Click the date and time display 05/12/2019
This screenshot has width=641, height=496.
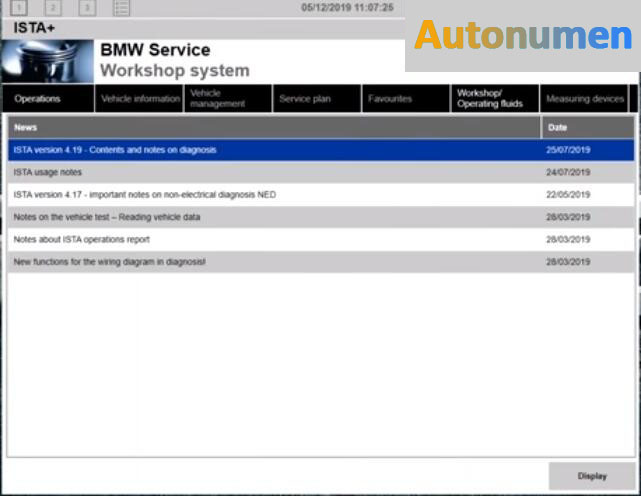(347, 7)
